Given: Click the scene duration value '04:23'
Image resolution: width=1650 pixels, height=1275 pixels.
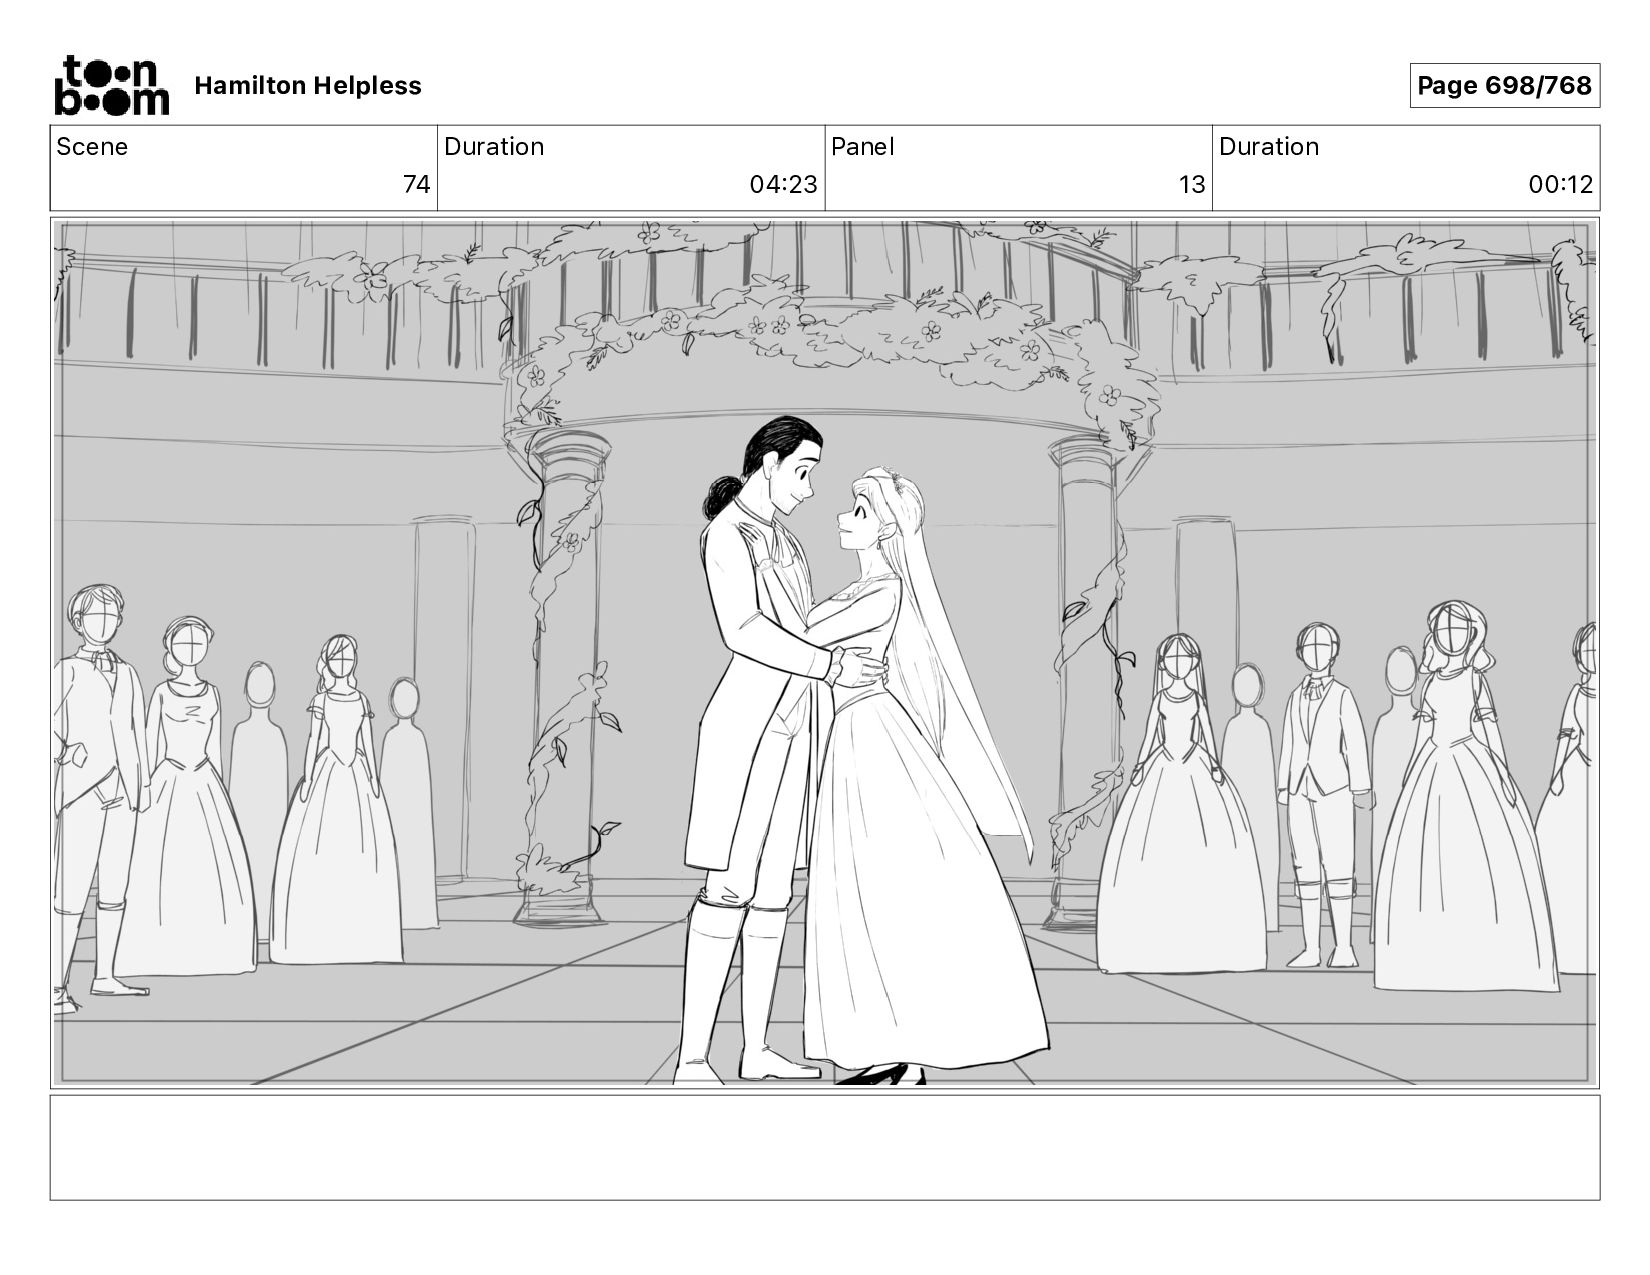Looking at the screenshot, I should tap(783, 185).
